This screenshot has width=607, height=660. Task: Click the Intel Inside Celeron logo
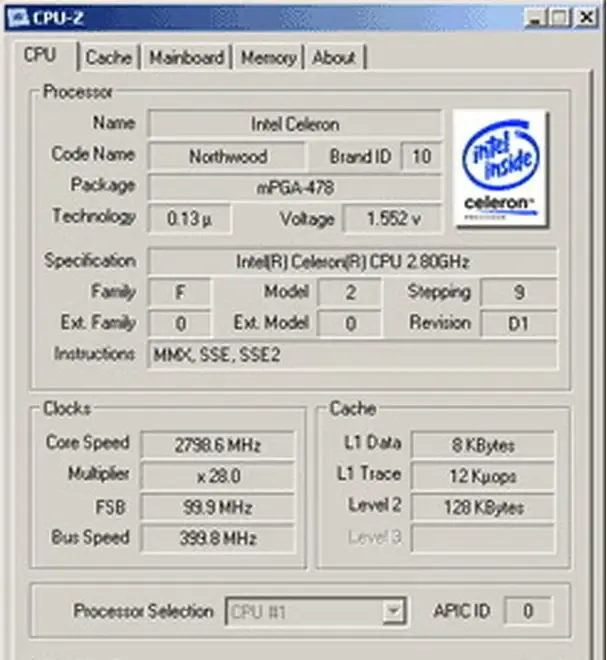pos(501,169)
